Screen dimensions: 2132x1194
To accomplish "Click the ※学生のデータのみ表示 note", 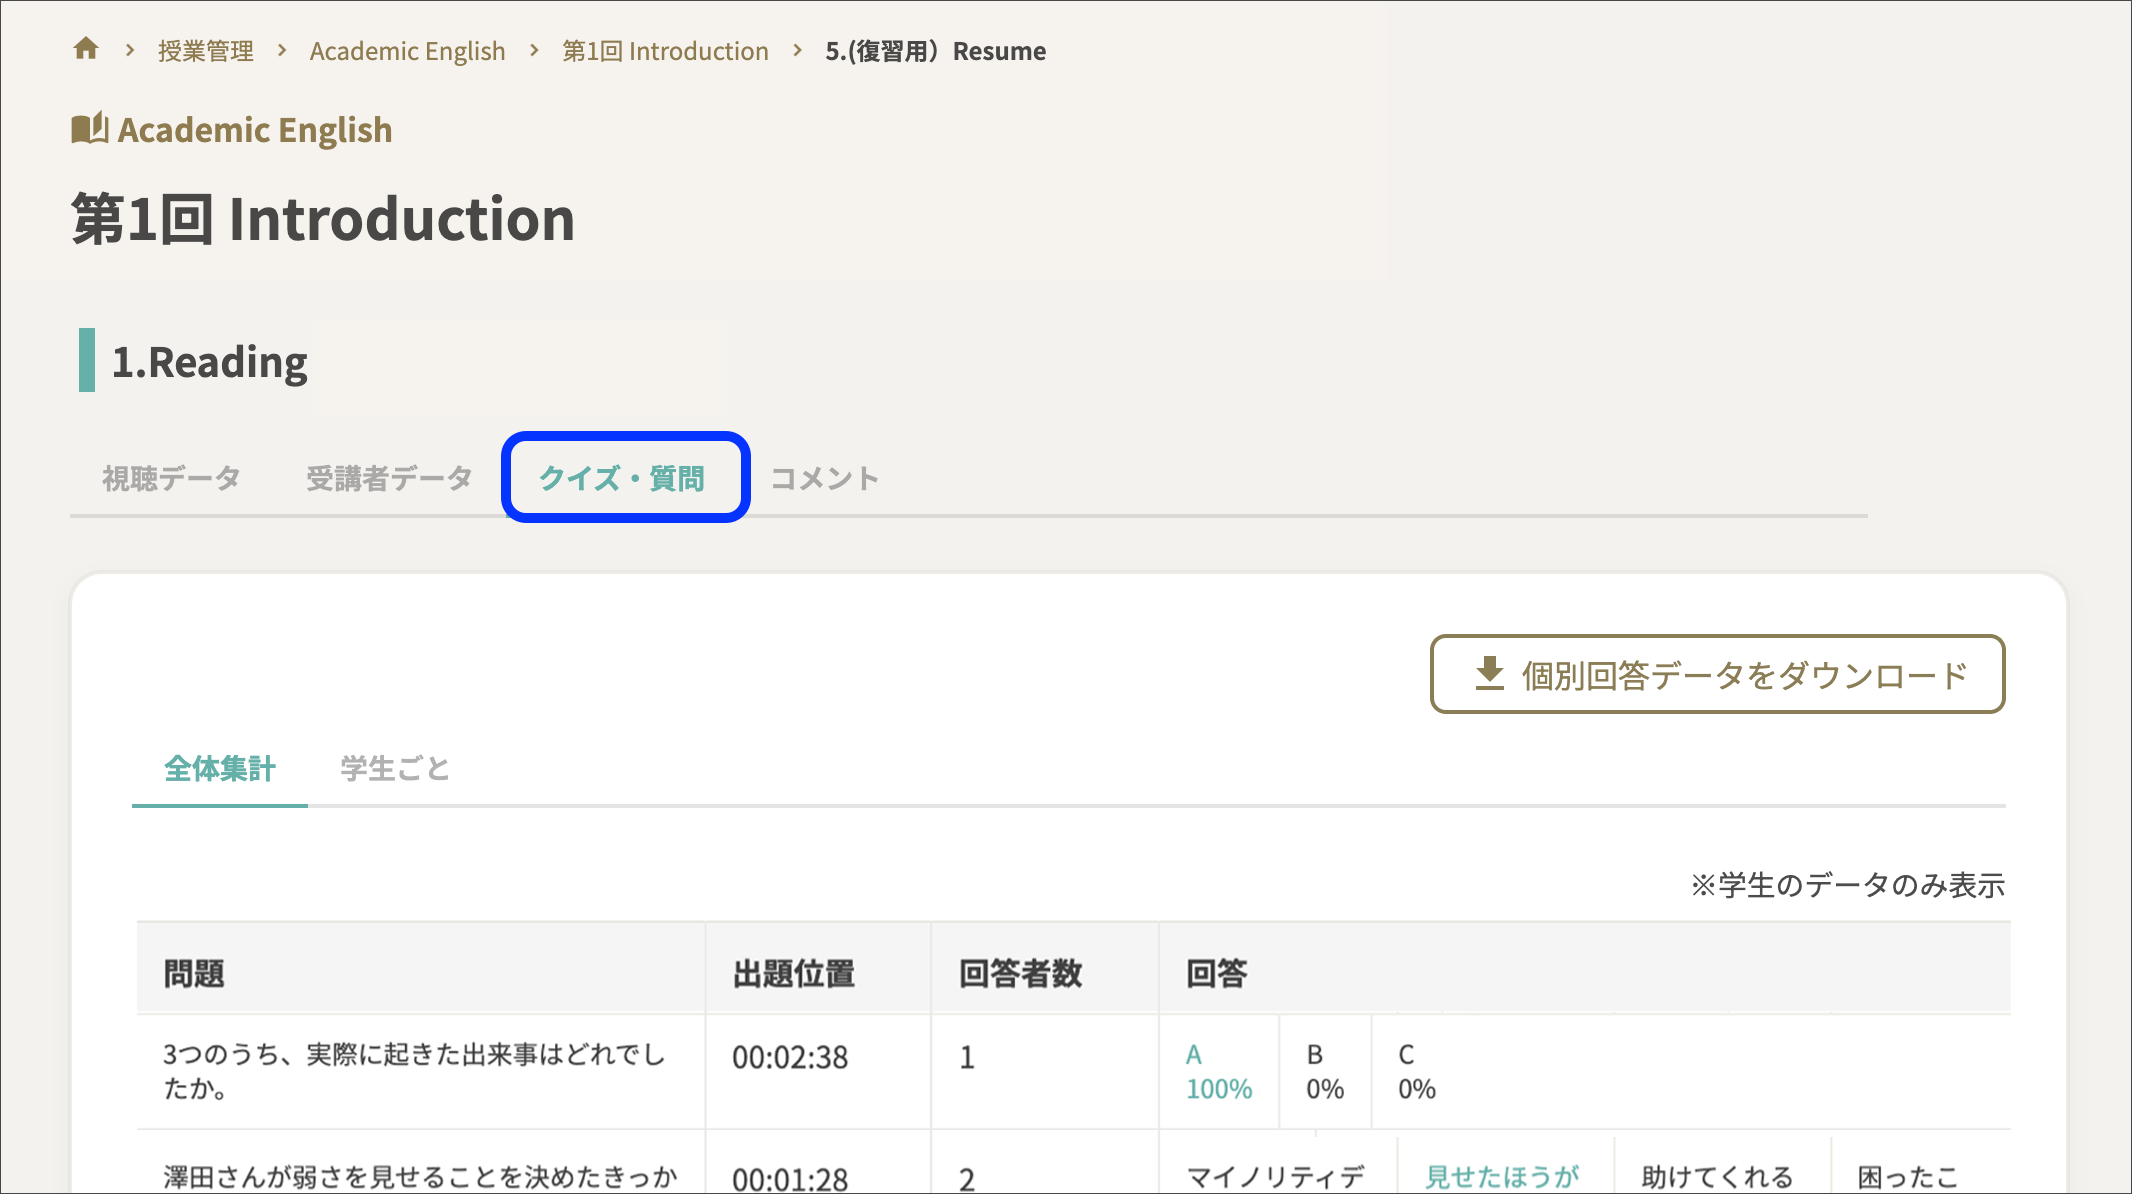I will pyautogui.click(x=1847, y=885).
